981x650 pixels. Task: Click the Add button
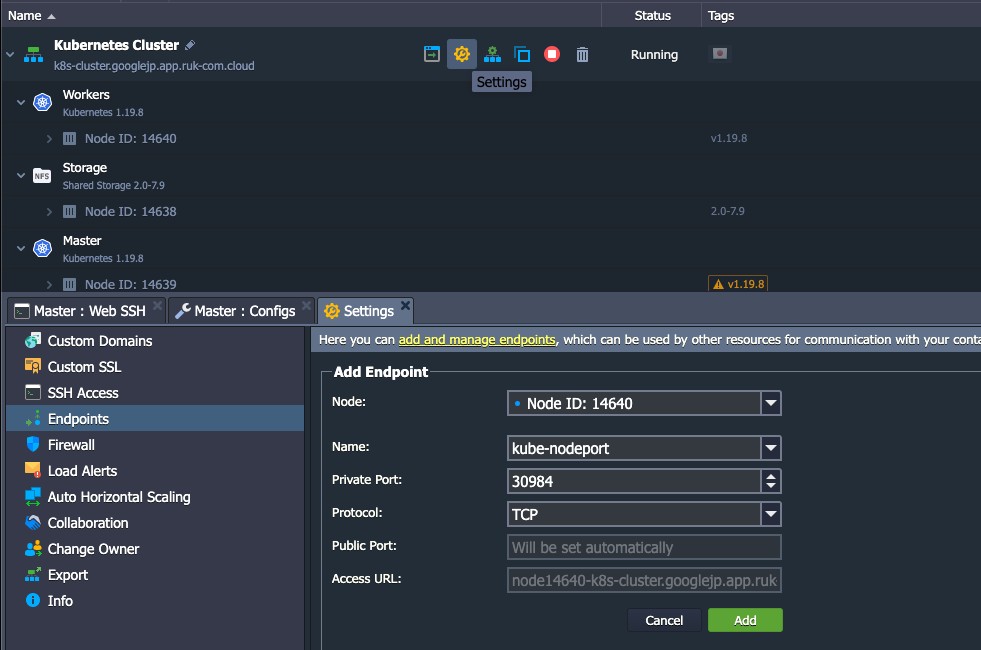745,620
